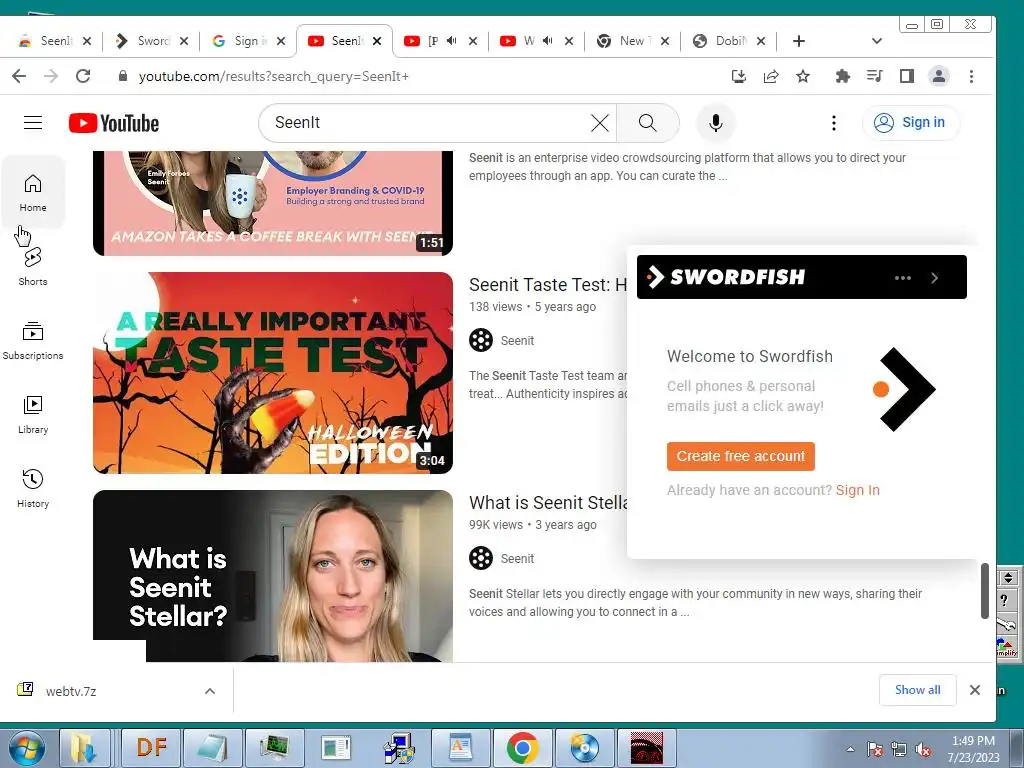Click Create free account button
1024x768 pixels.
pyautogui.click(x=741, y=456)
